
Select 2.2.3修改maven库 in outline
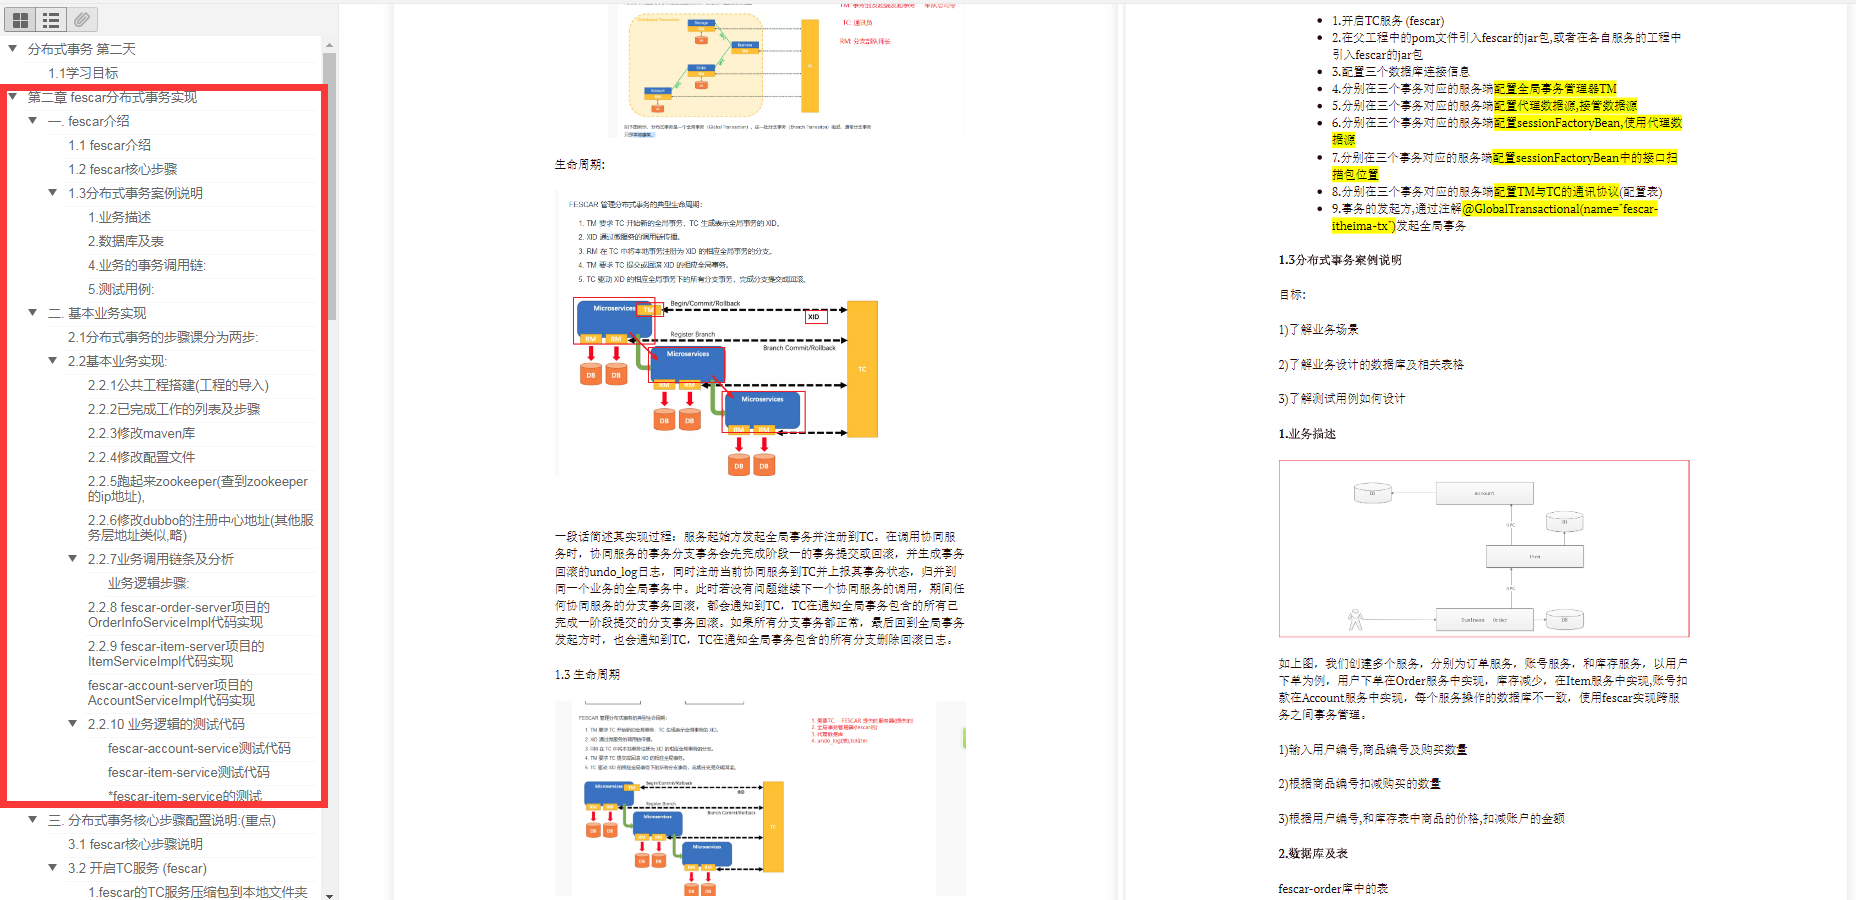pyautogui.click(x=141, y=433)
